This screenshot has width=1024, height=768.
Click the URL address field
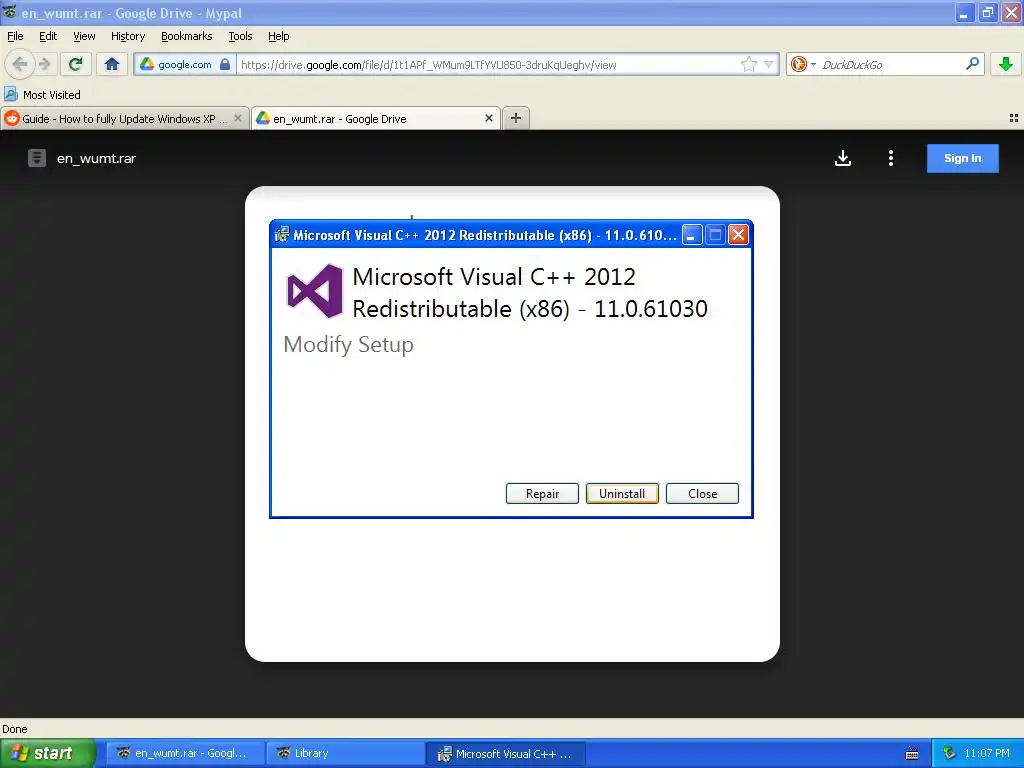[x=487, y=64]
